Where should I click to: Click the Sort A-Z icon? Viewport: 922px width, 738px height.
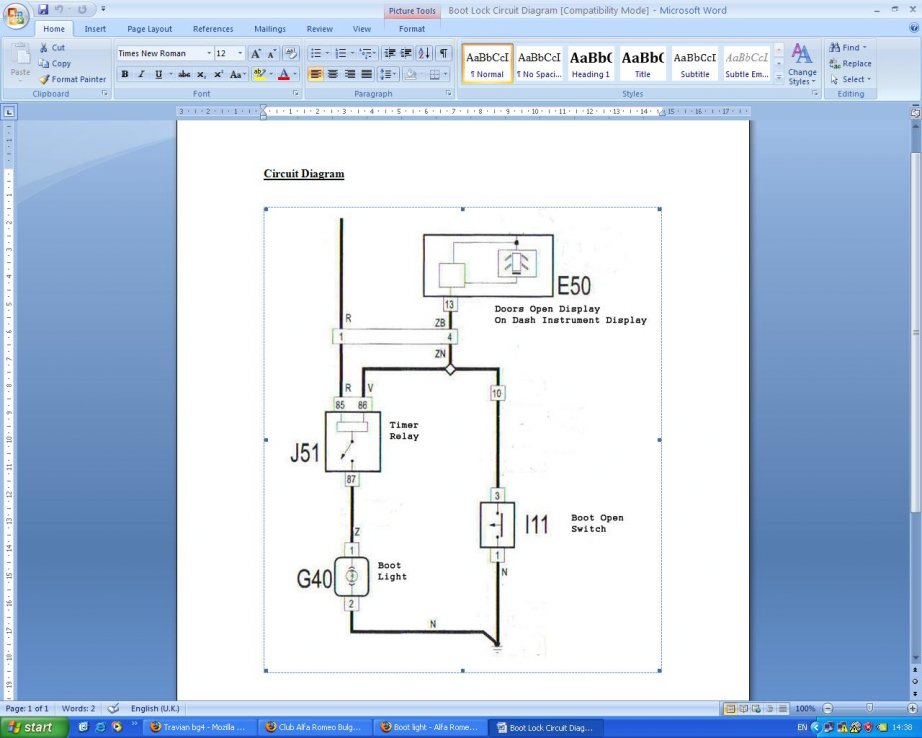(x=424, y=53)
